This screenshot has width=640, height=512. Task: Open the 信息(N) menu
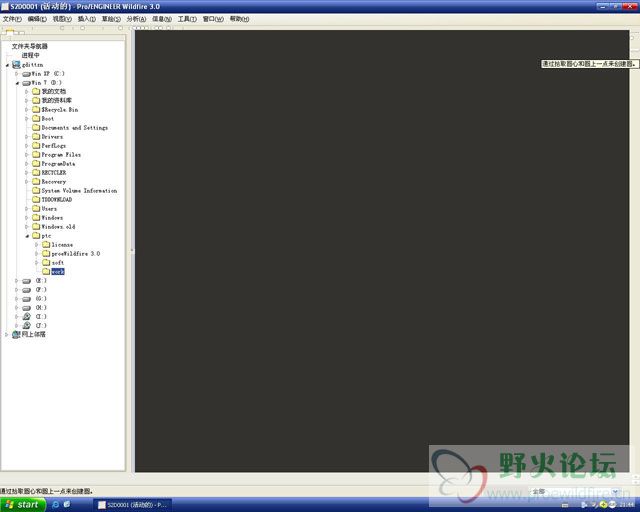162,19
